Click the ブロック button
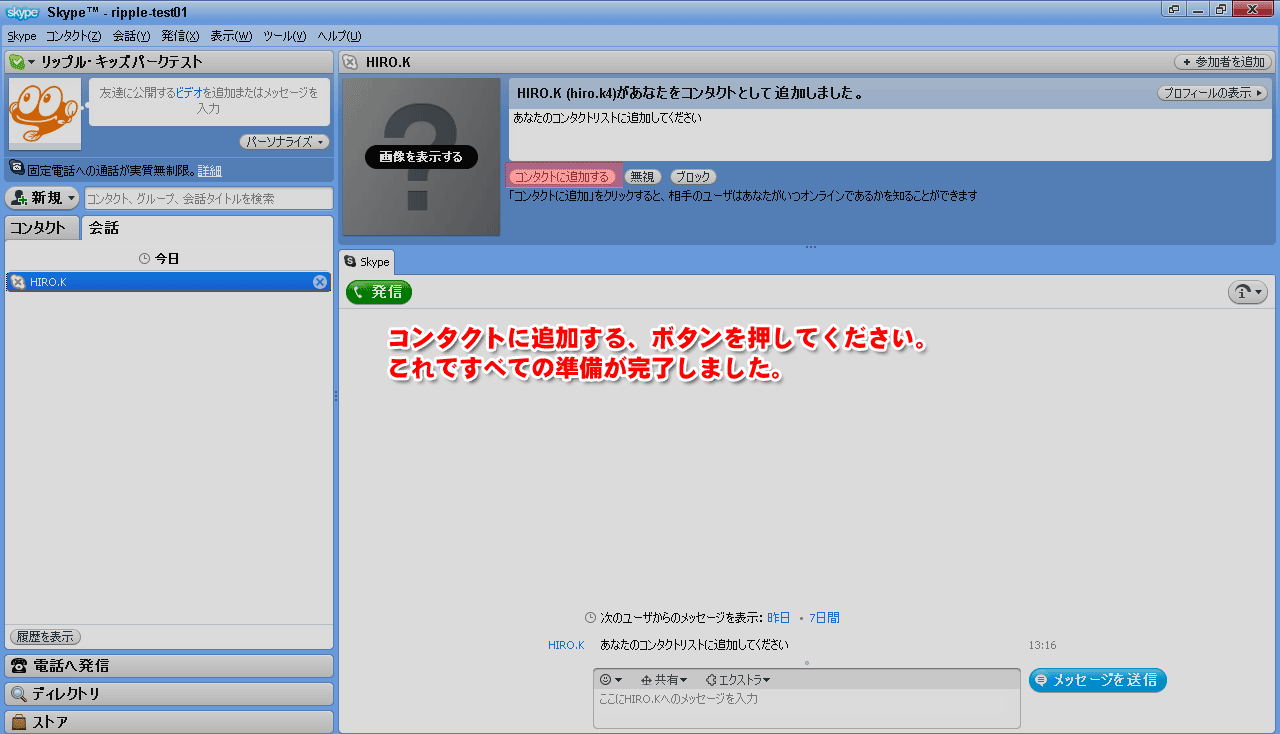The image size is (1280, 734). pyautogui.click(x=693, y=177)
